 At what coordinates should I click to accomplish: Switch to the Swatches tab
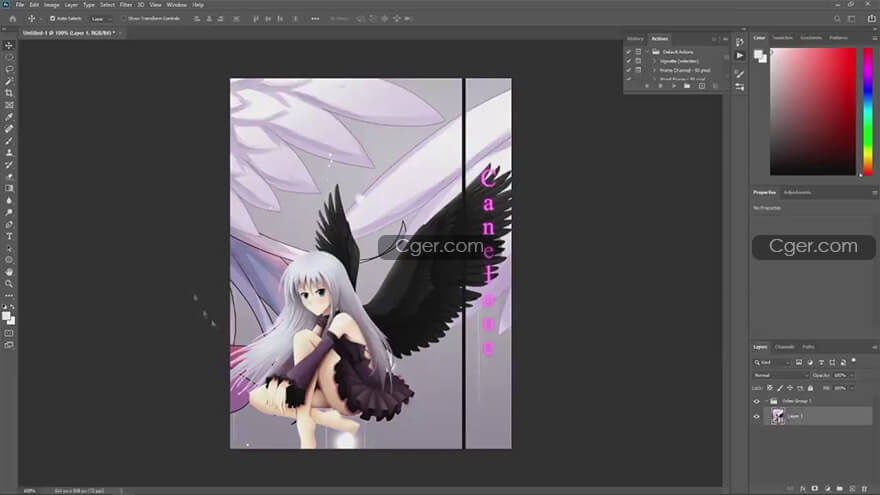pos(783,38)
